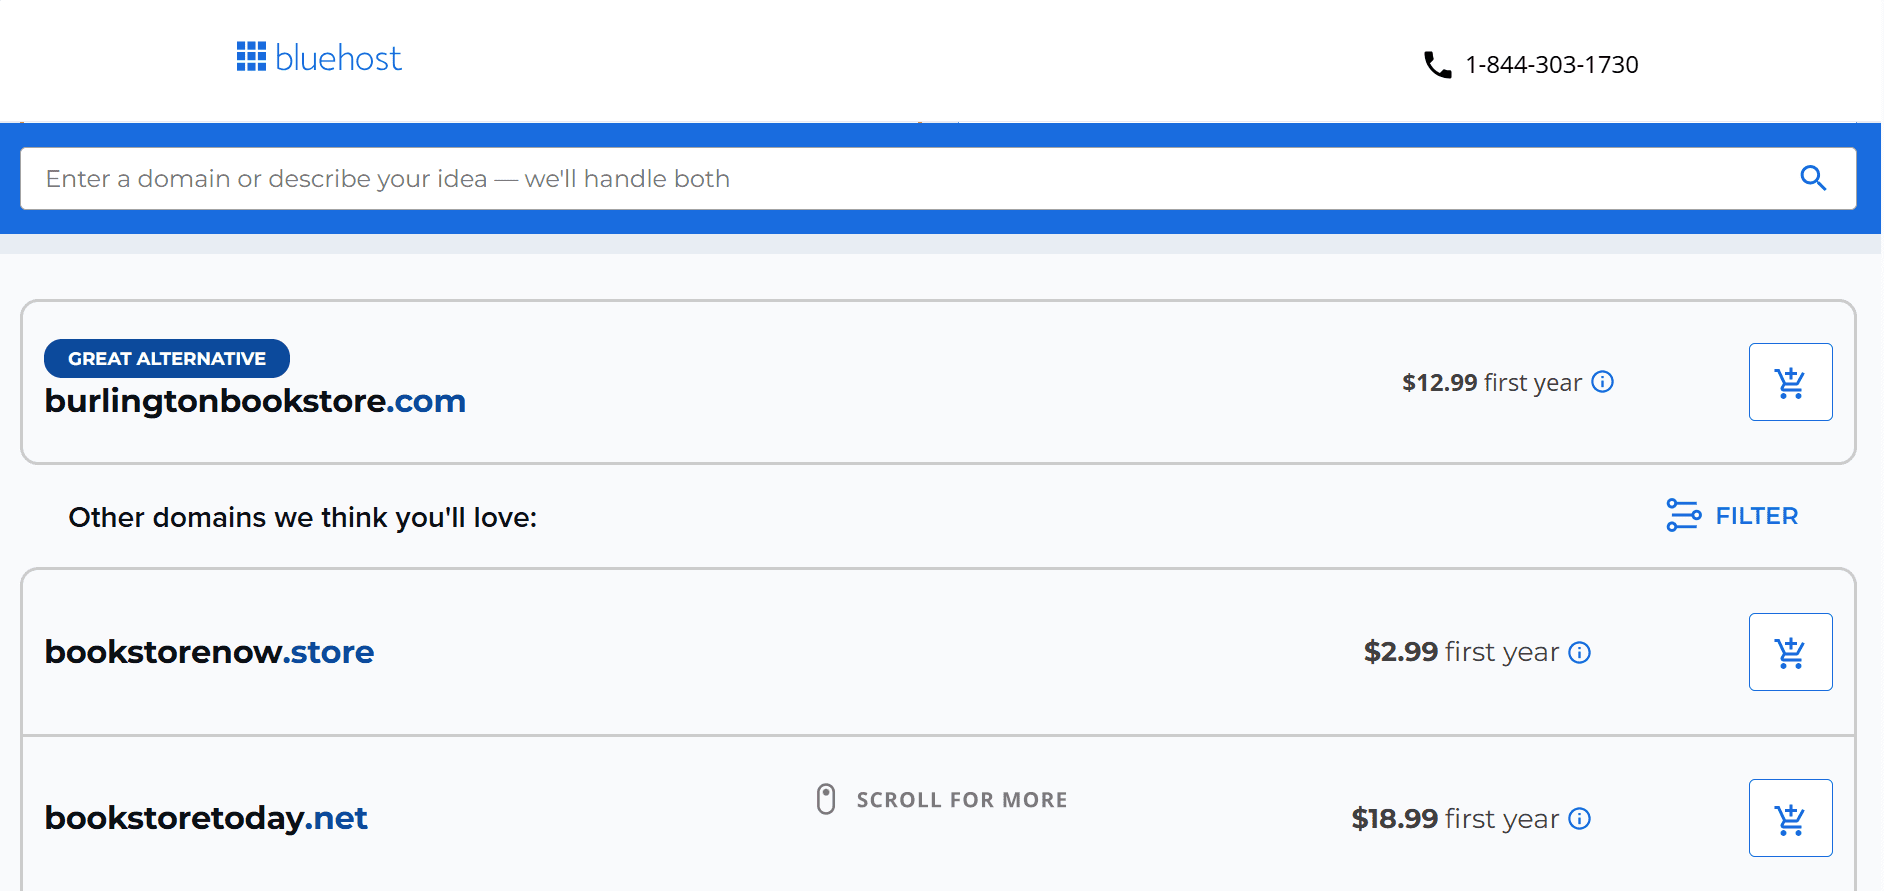Click the GREAT ALTERNATIVE badge
This screenshot has height=891, width=1884.
[x=166, y=358]
